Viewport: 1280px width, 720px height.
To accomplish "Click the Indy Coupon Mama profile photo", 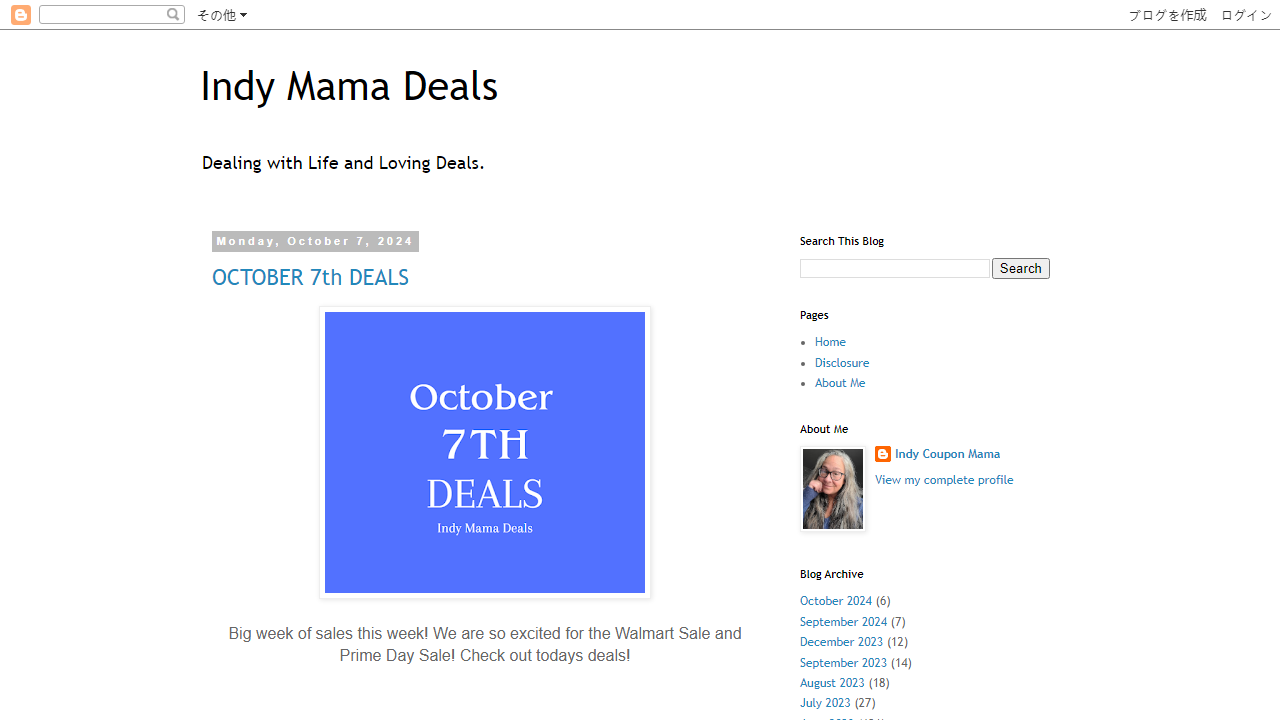I will coord(832,489).
